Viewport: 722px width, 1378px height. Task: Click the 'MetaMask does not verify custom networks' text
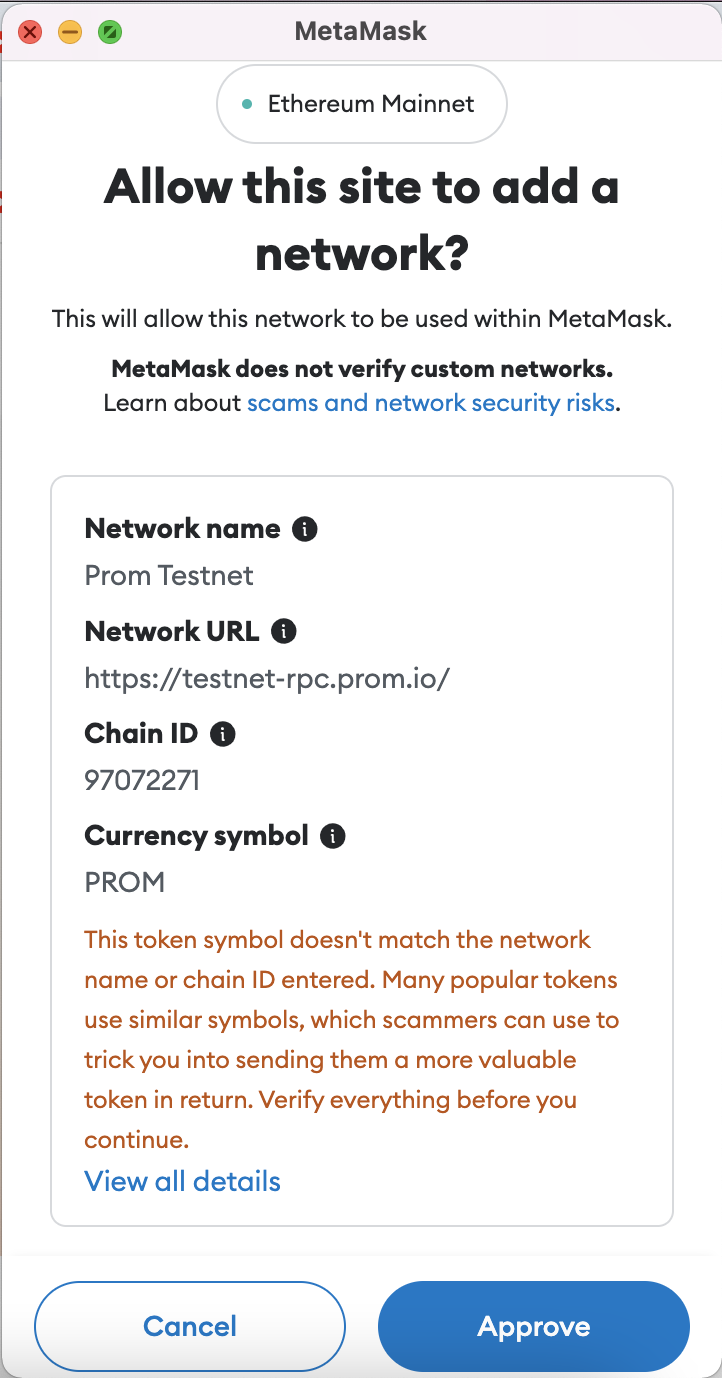point(361,369)
